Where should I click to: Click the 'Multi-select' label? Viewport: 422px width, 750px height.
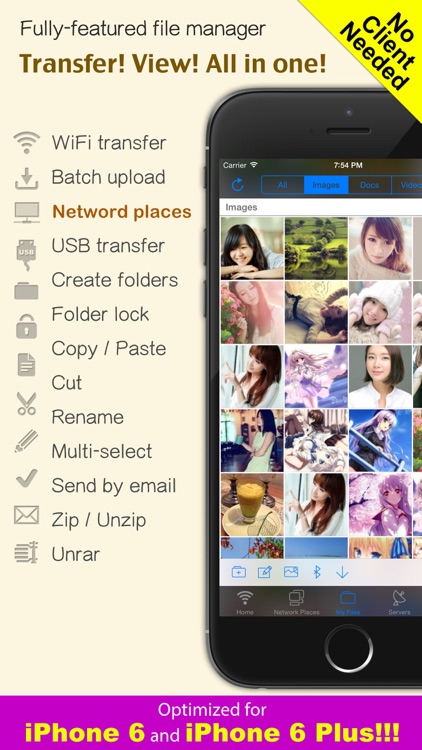tap(101, 452)
